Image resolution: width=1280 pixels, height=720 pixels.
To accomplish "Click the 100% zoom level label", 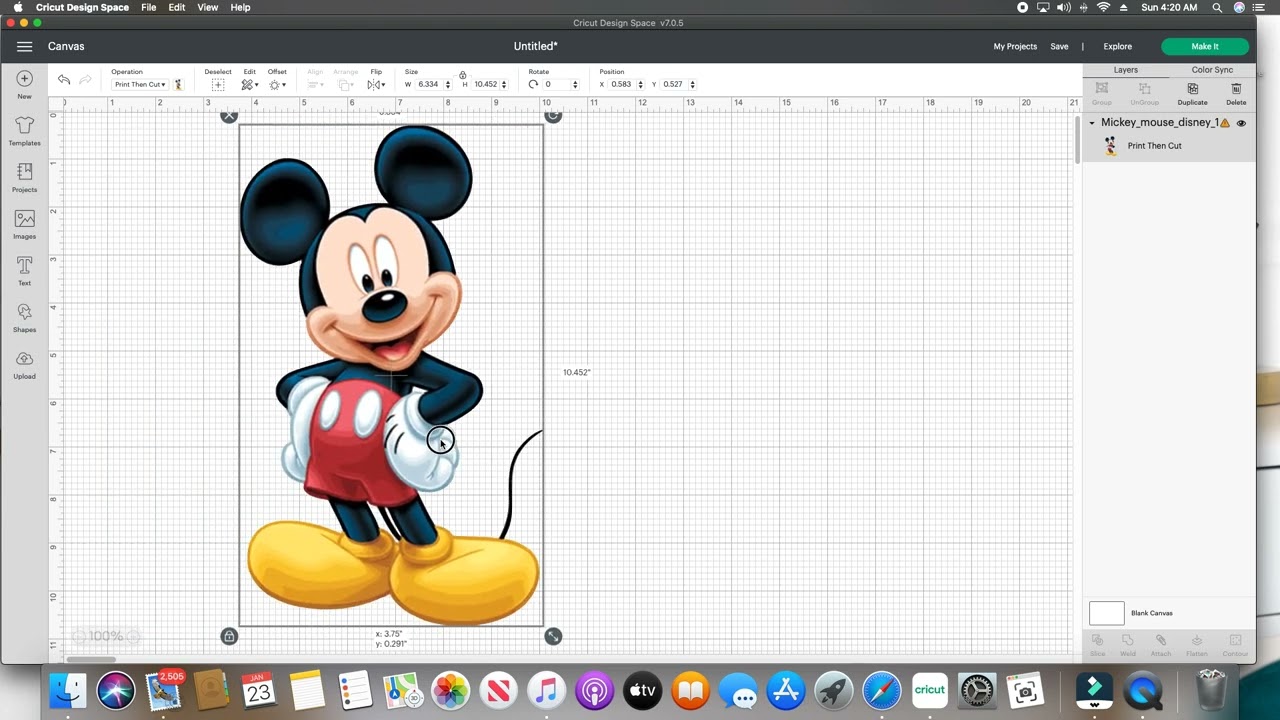I will (x=106, y=636).
